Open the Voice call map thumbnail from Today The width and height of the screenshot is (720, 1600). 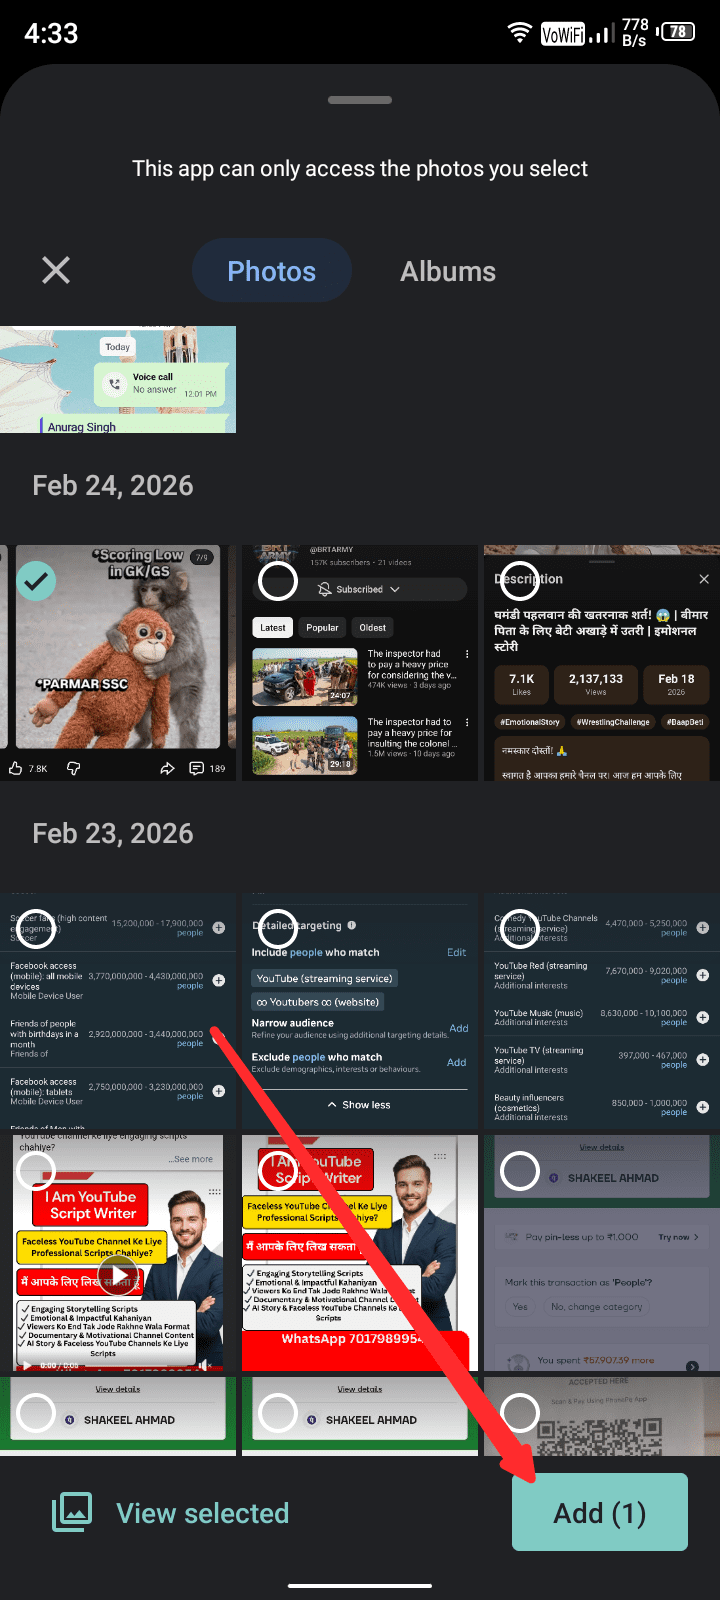118,380
